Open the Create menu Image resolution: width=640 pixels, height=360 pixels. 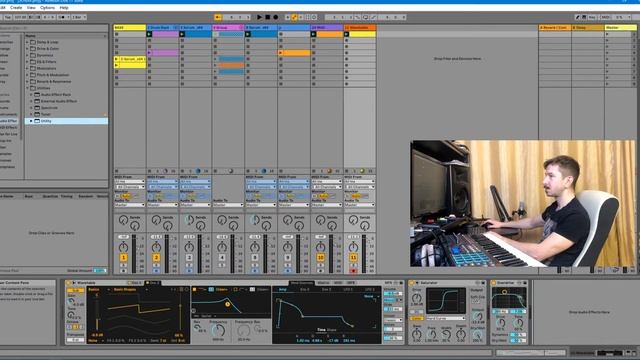[16, 8]
